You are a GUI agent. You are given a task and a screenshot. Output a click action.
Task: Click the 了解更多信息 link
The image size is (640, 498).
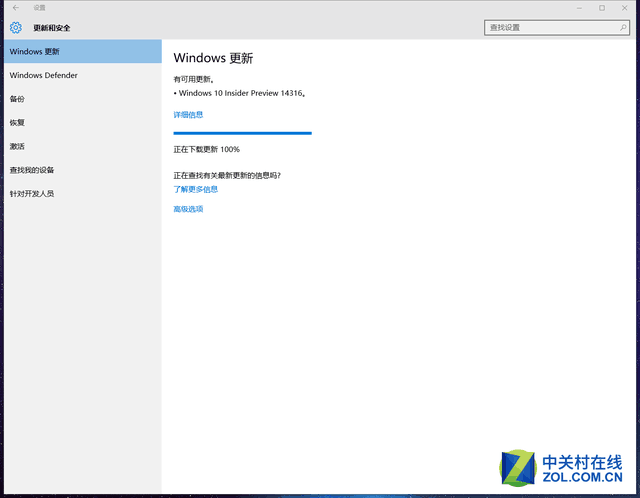(196, 189)
